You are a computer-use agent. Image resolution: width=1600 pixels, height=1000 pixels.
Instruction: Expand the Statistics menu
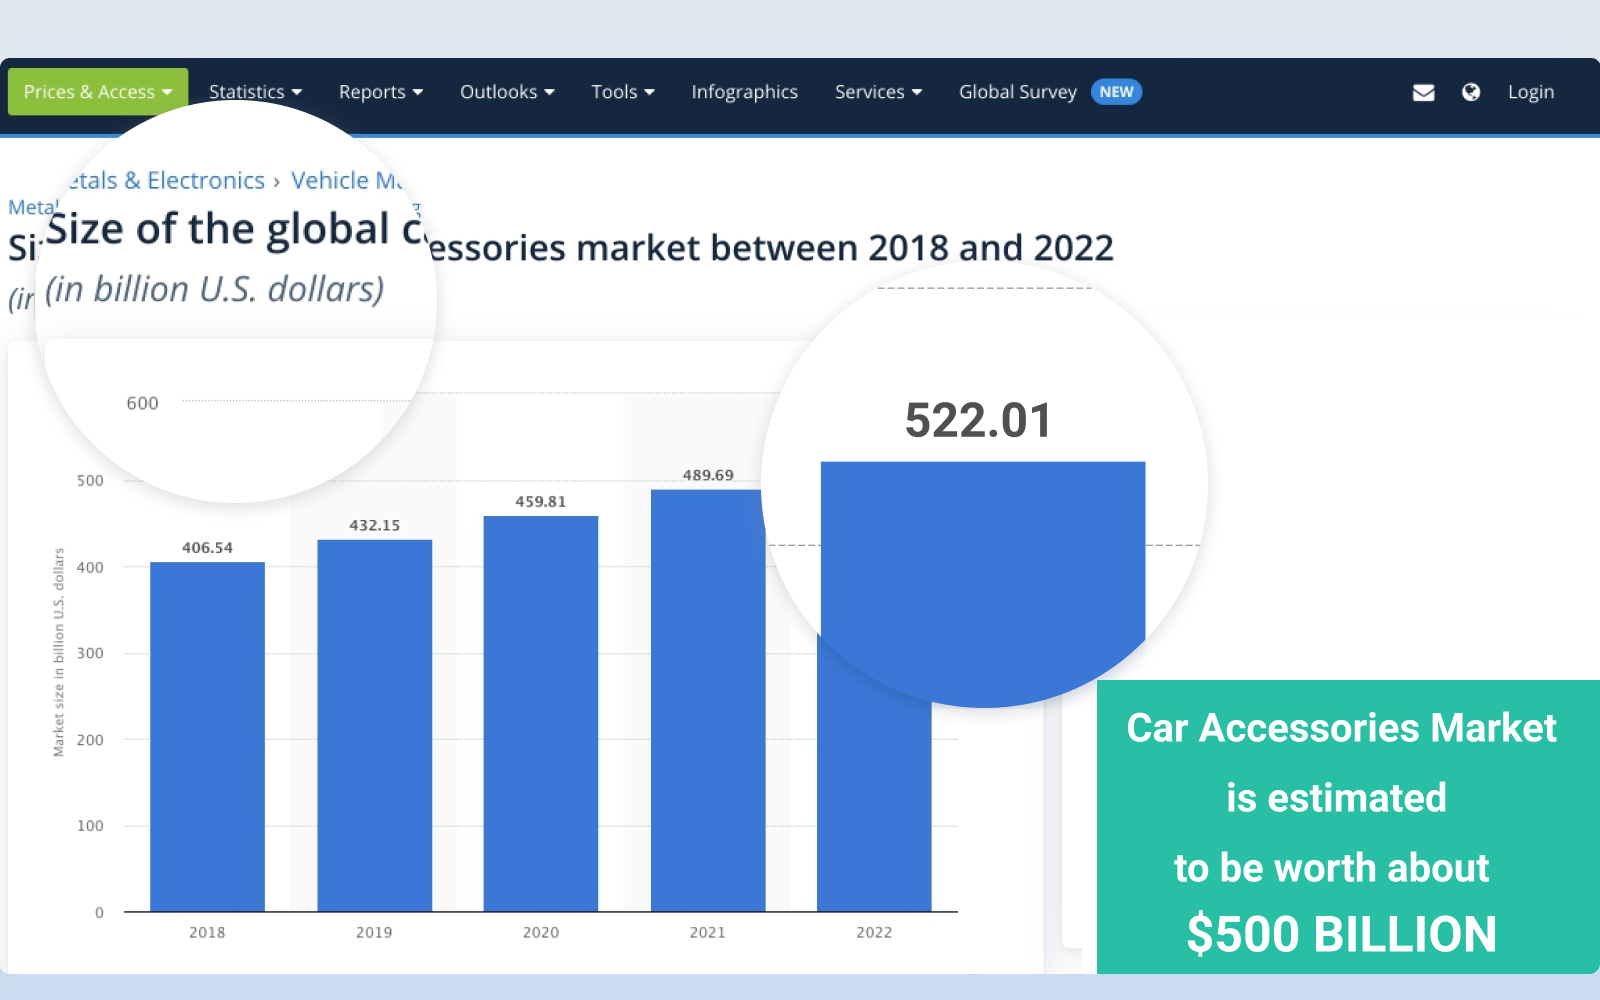click(x=255, y=92)
